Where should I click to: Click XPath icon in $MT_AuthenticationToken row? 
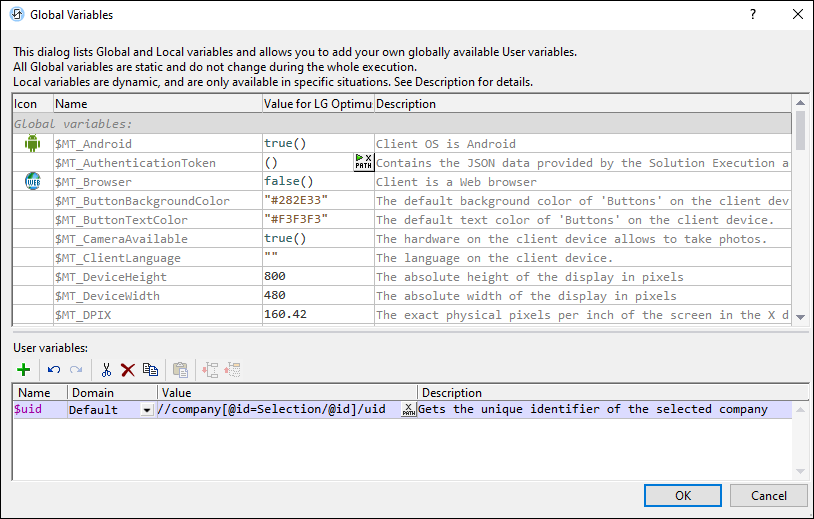click(x=363, y=162)
